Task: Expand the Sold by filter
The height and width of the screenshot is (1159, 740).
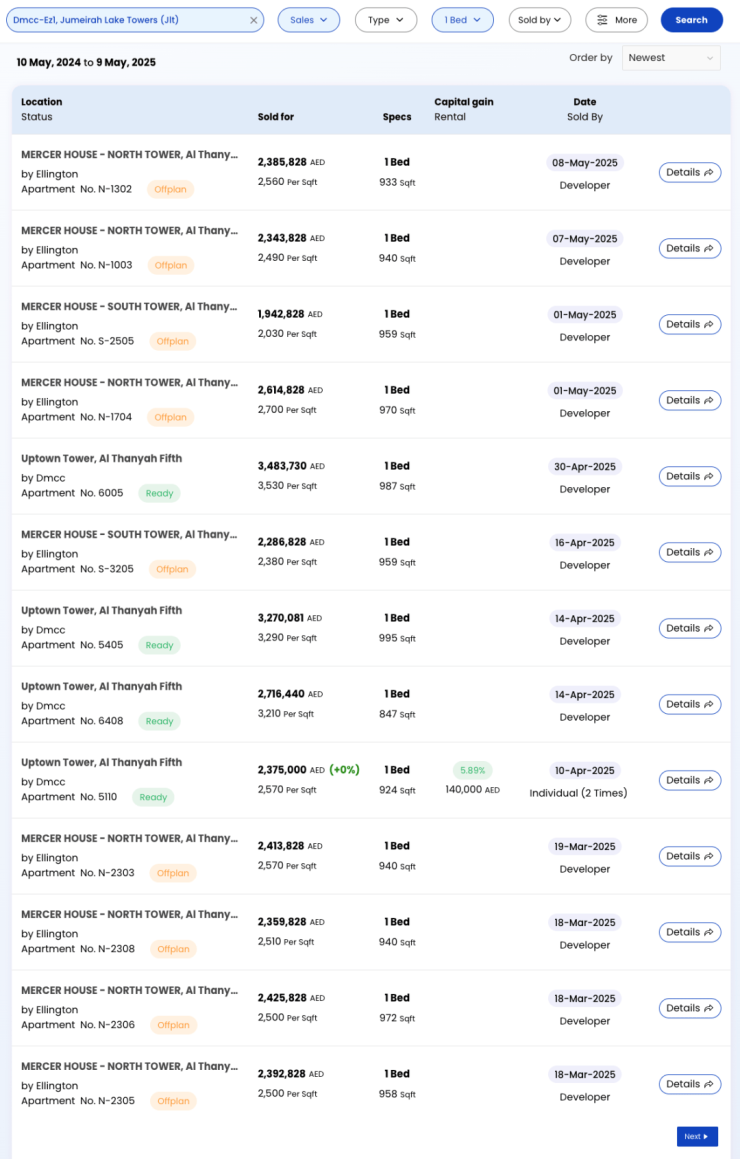Action: tap(539, 20)
